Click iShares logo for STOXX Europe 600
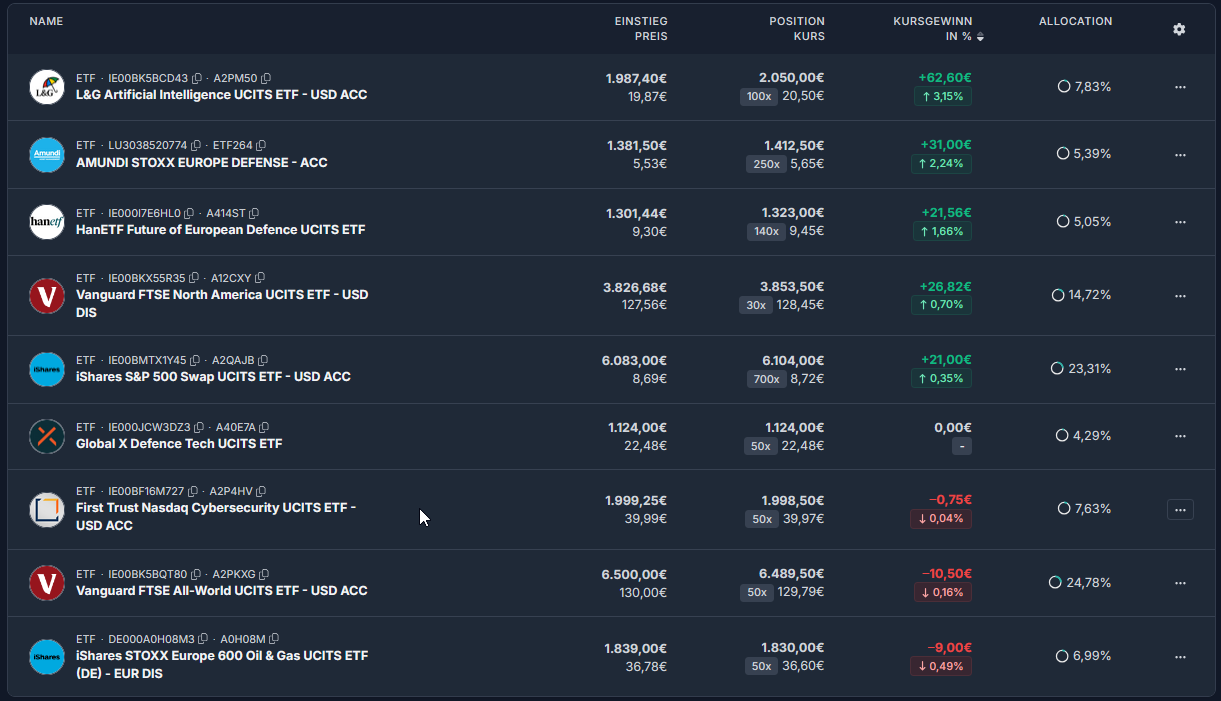The width and height of the screenshot is (1221, 701). [47, 657]
